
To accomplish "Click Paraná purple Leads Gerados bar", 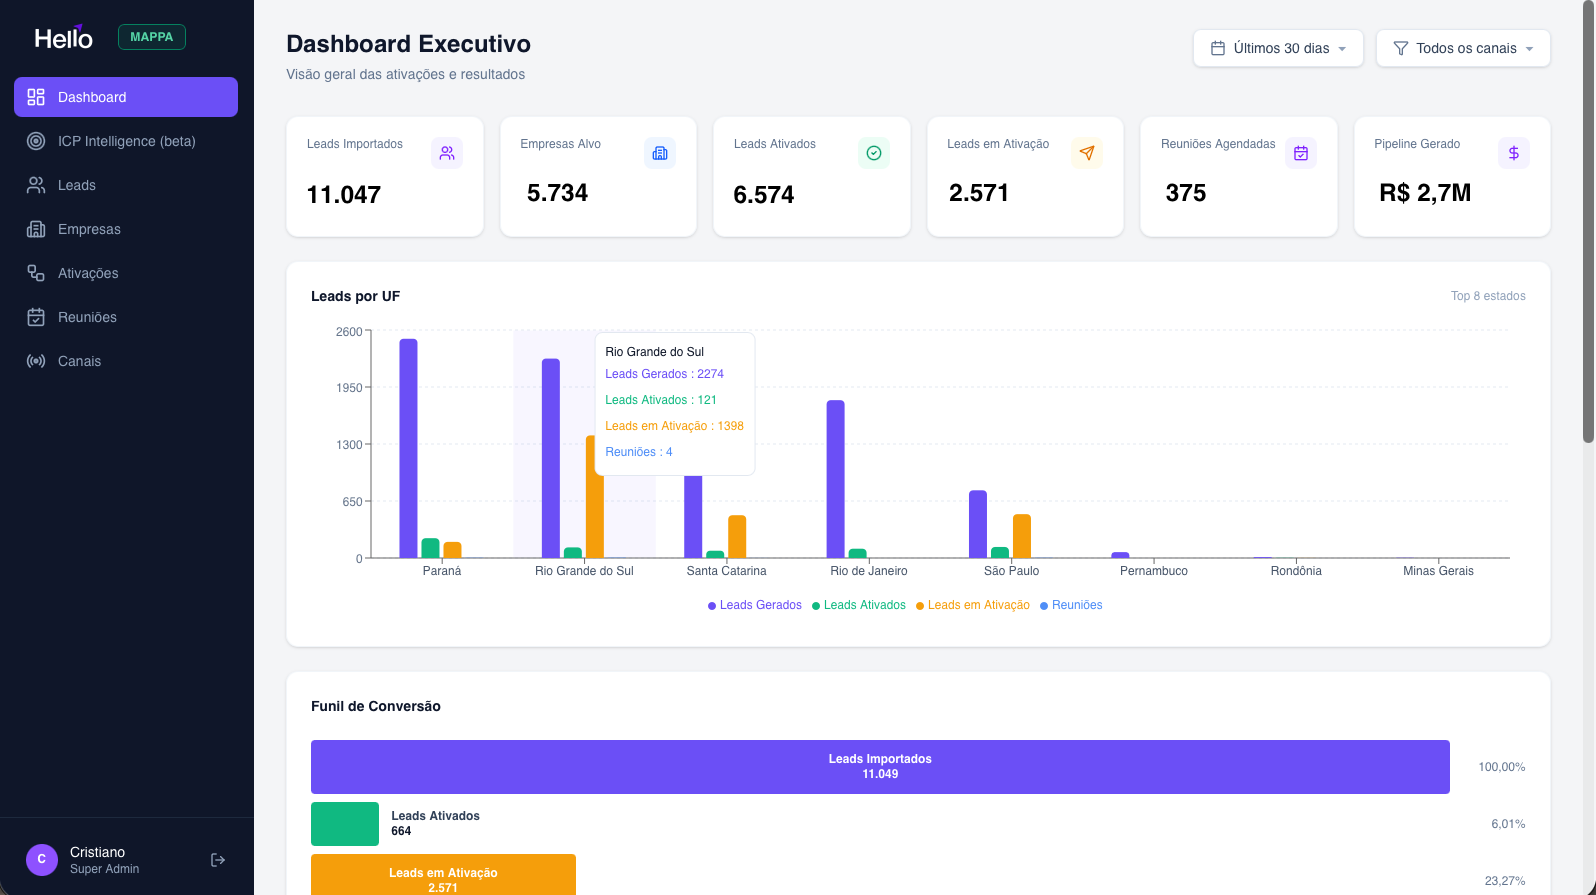I will [x=408, y=448].
